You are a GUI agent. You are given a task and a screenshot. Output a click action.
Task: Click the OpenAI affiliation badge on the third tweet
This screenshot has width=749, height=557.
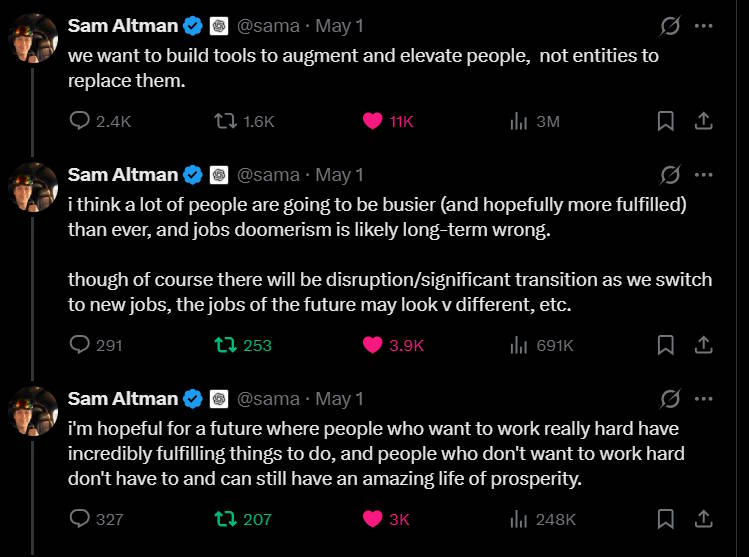pos(219,399)
